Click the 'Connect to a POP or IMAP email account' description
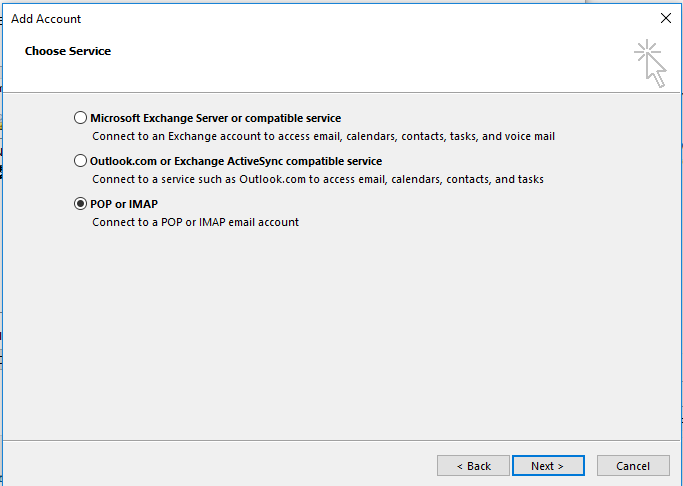Viewport: 683px width, 486px height. click(196, 222)
